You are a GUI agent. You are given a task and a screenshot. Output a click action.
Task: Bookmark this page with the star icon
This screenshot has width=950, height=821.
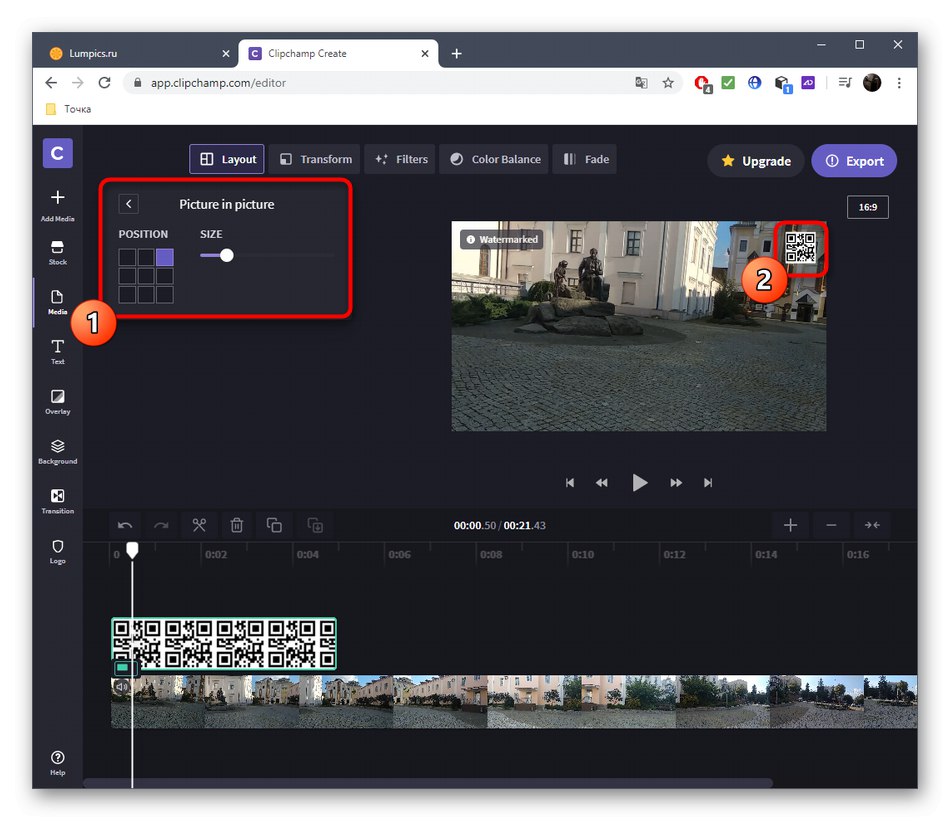[668, 83]
